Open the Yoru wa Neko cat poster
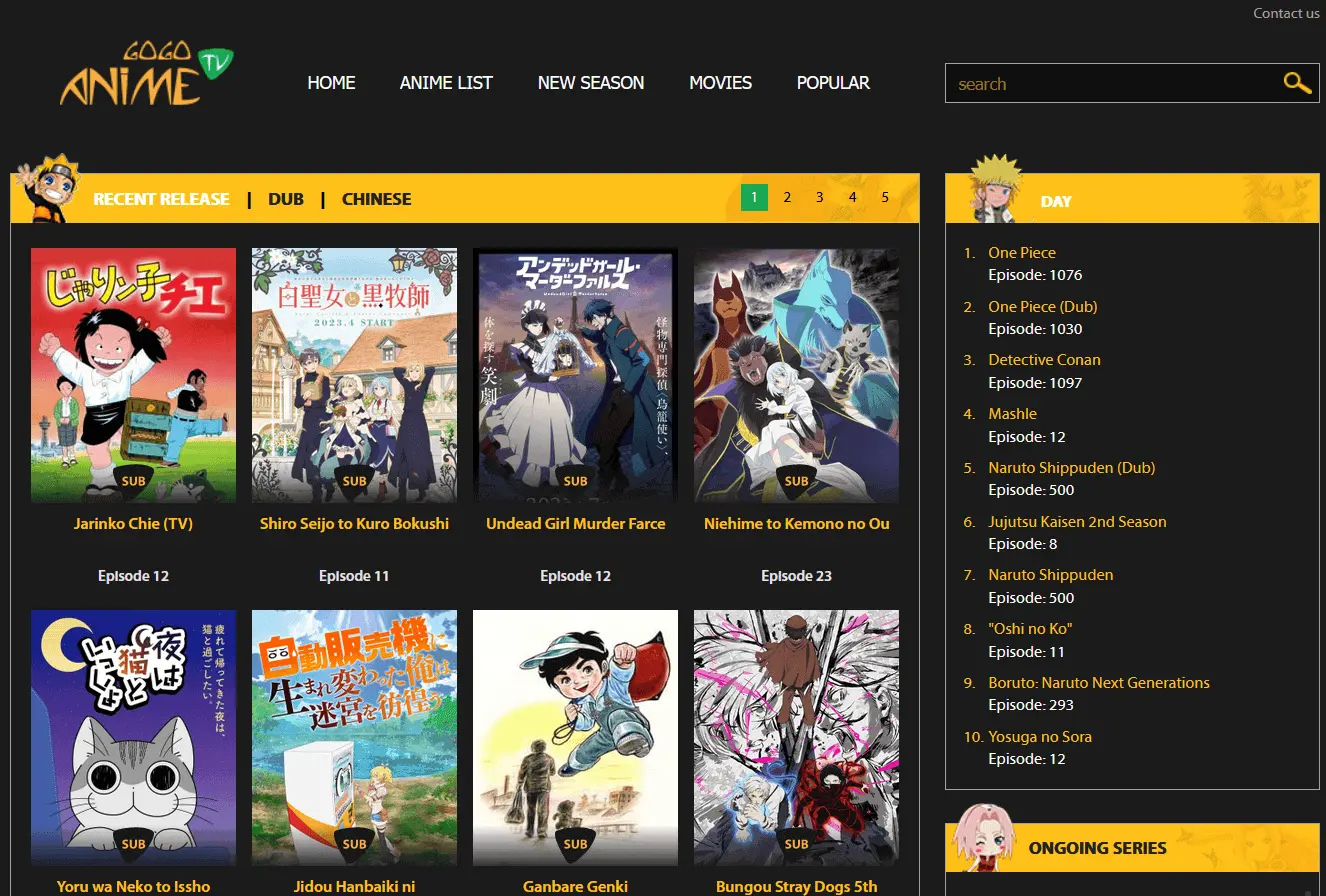Image resolution: width=1326 pixels, height=896 pixels. pyautogui.click(x=133, y=738)
